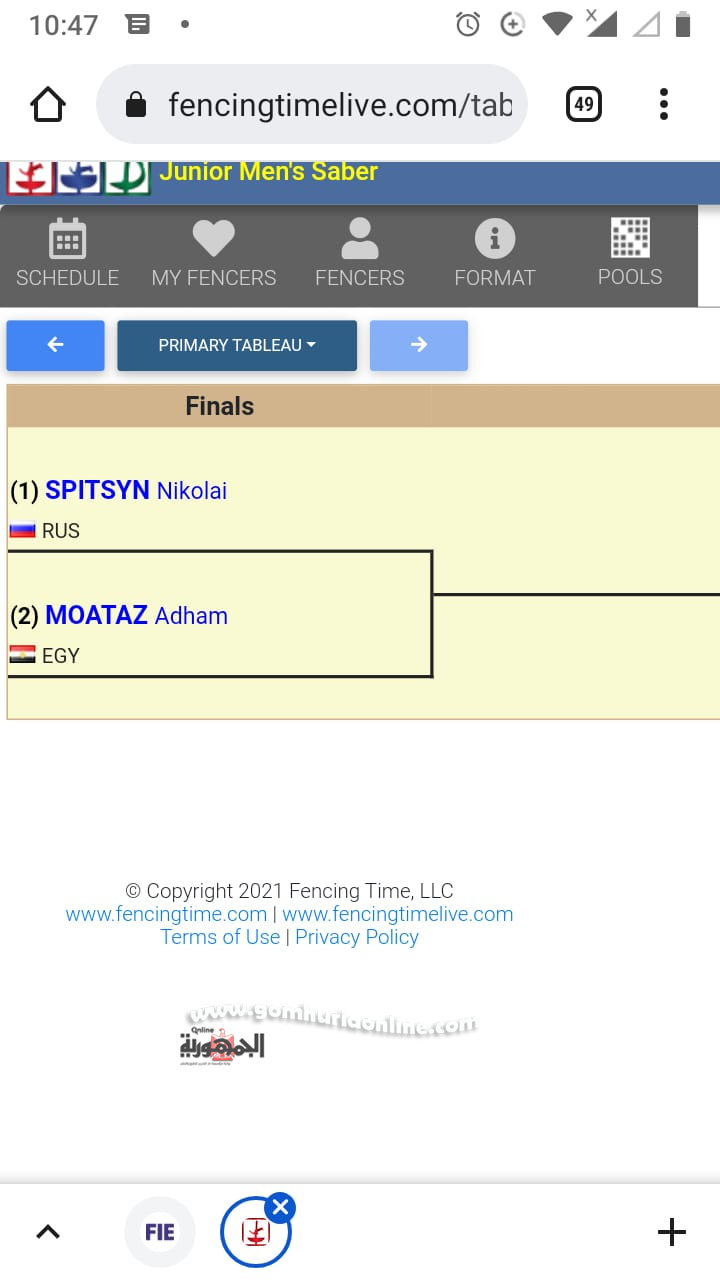Screen dimensions: 720x1280
Task: Open the browser tab switcher showing 49
Action: [584, 104]
